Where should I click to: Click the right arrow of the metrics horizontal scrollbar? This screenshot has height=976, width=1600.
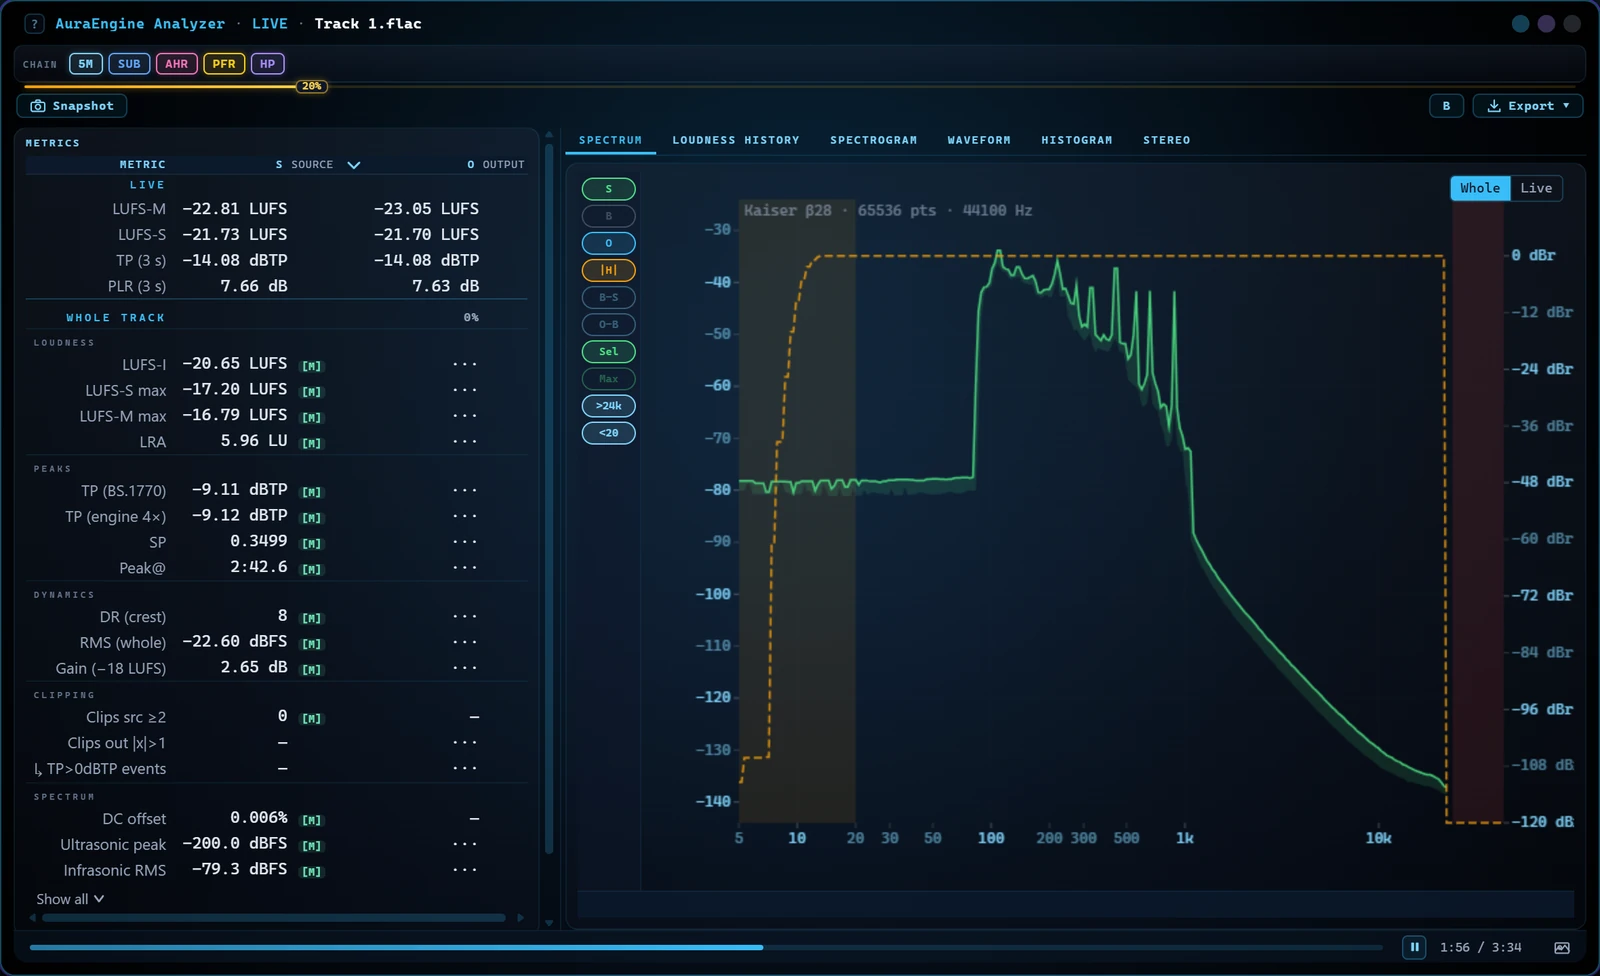520,917
